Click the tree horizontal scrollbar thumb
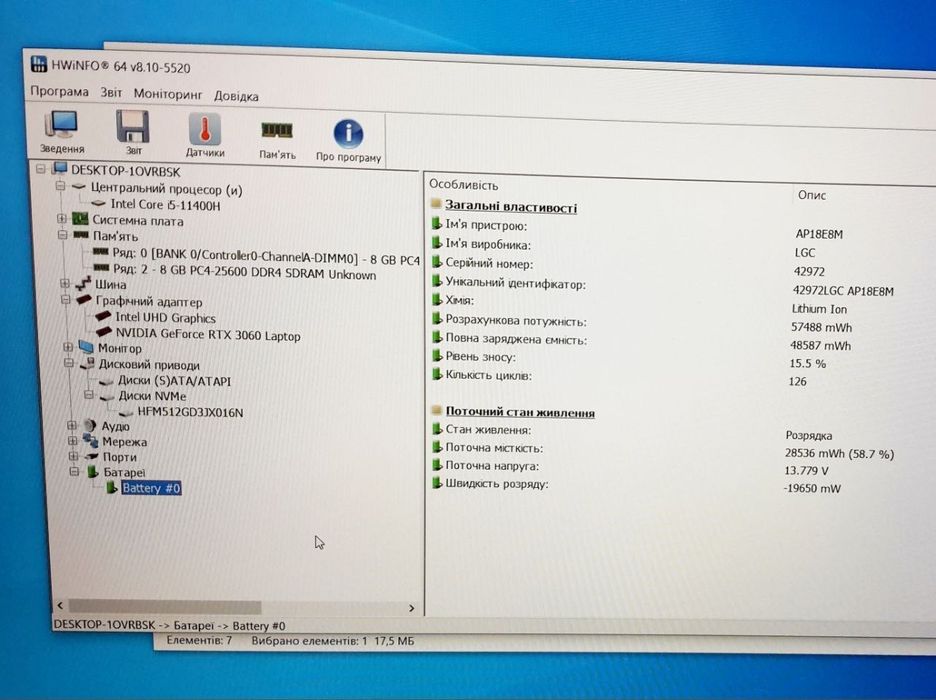Screen dimensions: 936x700 (x=165, y=606)
